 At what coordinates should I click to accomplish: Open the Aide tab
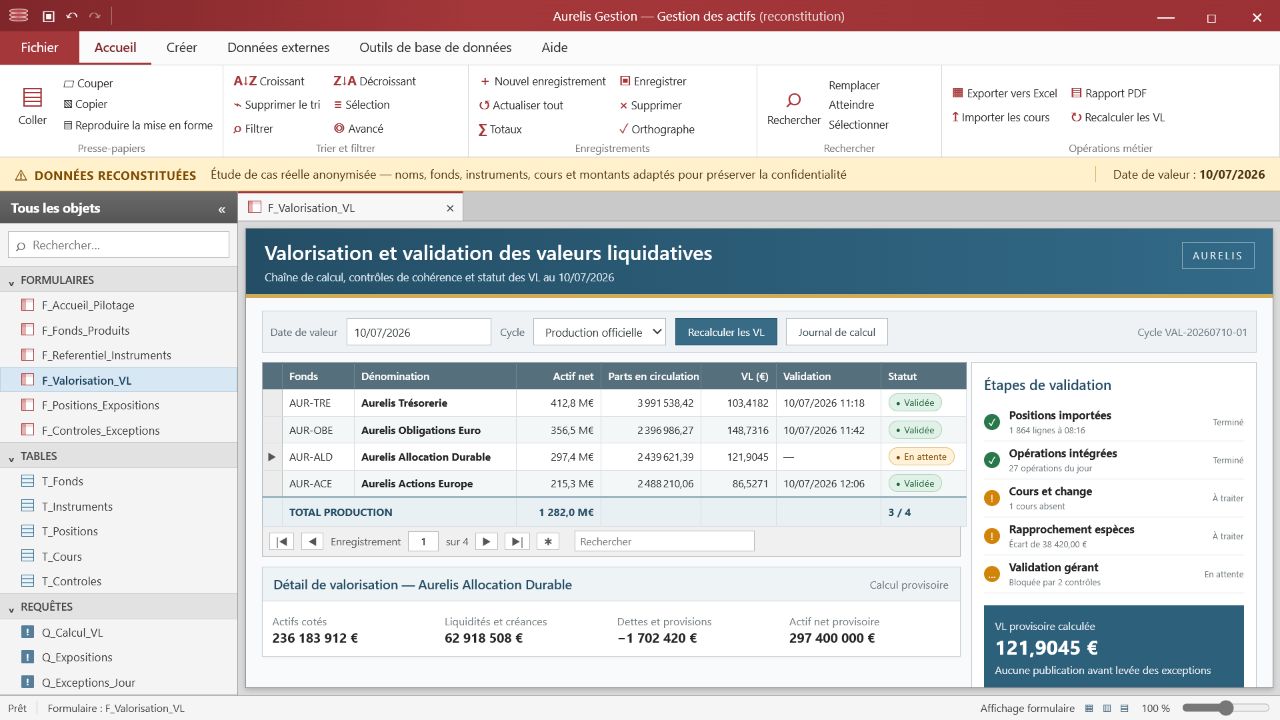(554, 47)
